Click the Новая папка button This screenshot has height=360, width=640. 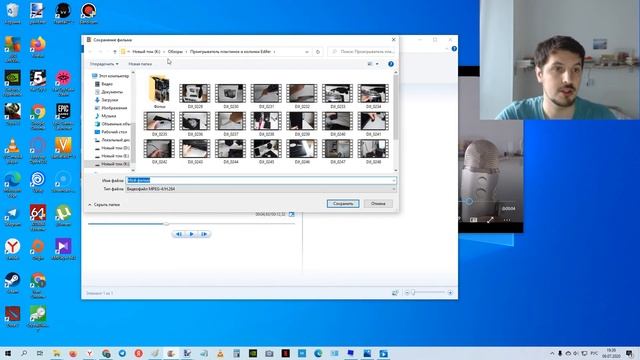click(x=140, y=64)
